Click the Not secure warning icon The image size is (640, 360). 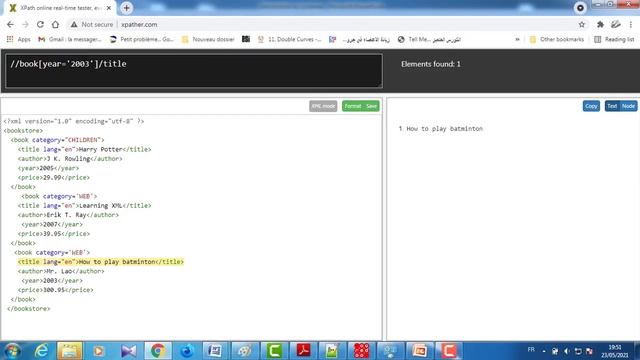(74, 24)
